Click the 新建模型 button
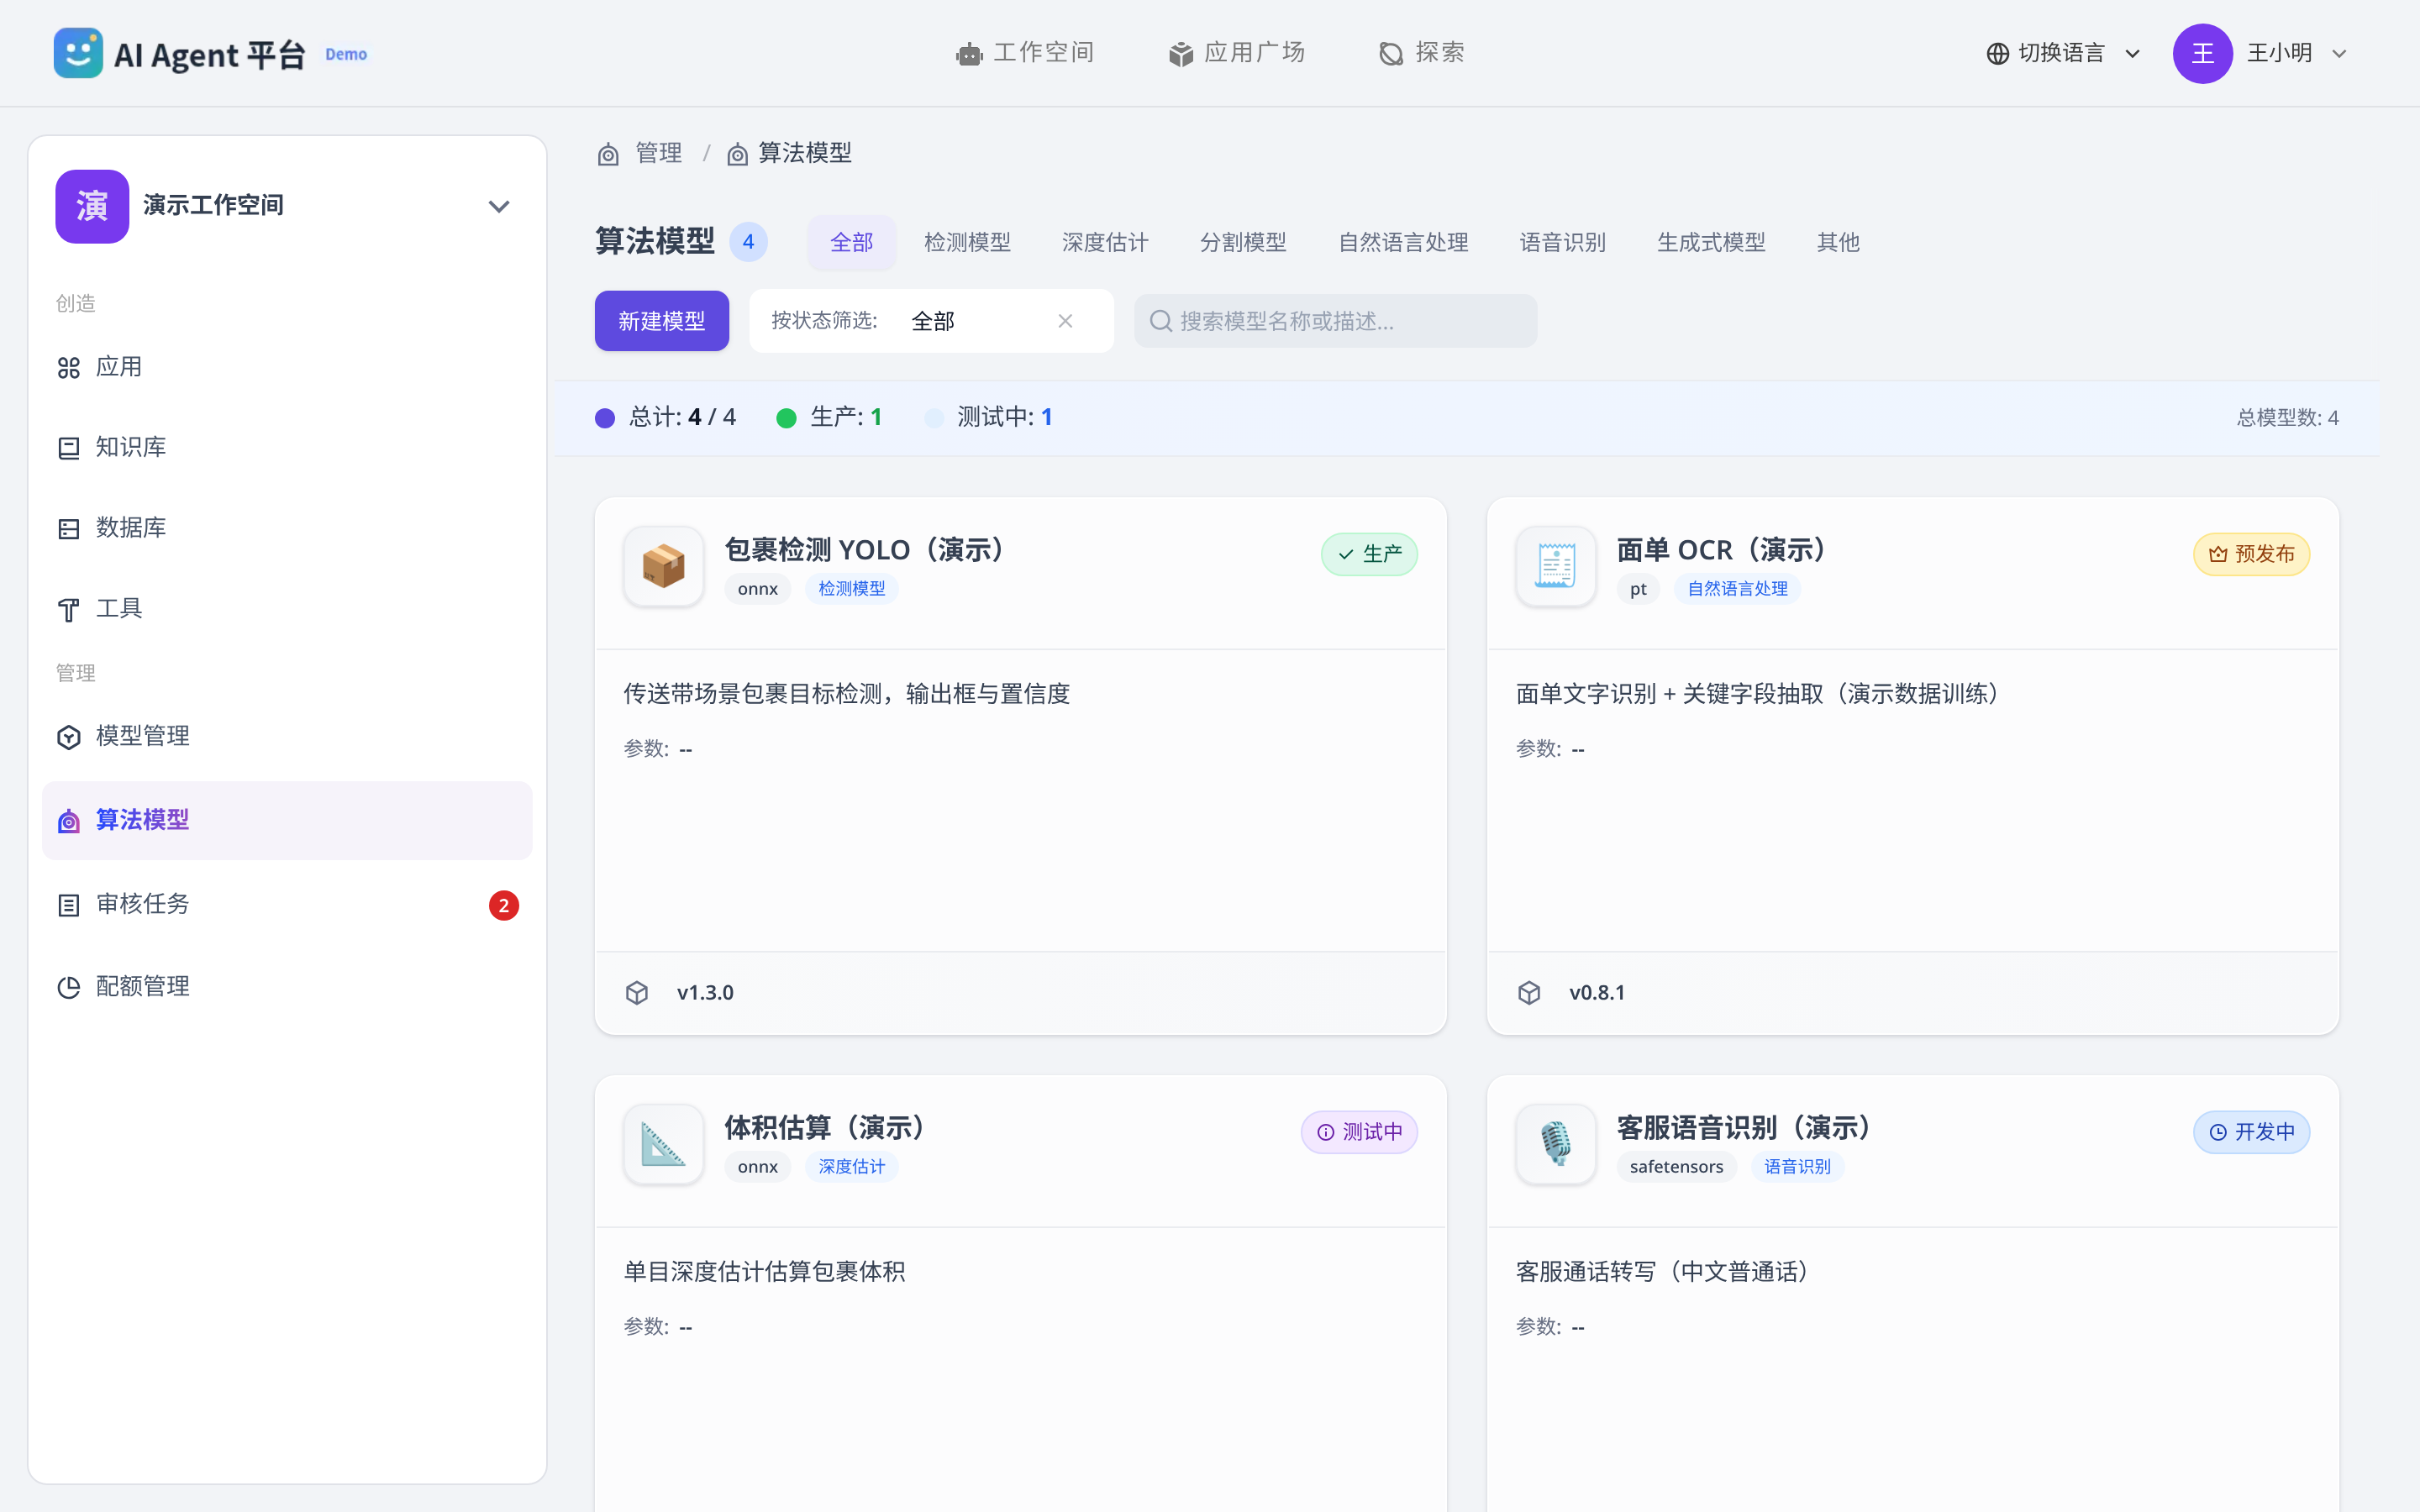The height and width of the screenshot is (1512, 2420). pos(661,321)
